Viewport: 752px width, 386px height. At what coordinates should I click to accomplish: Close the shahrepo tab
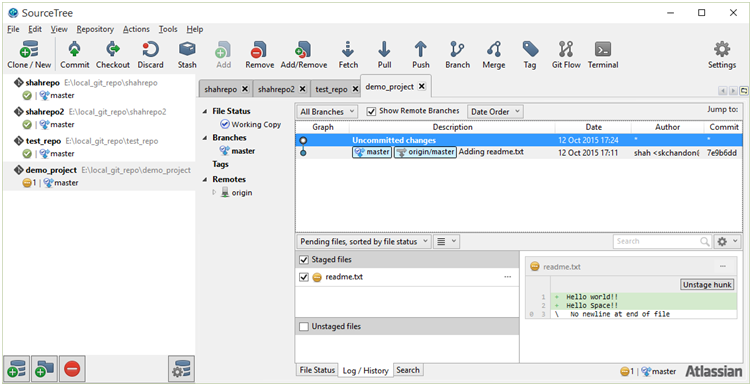(x=245, y=89)
